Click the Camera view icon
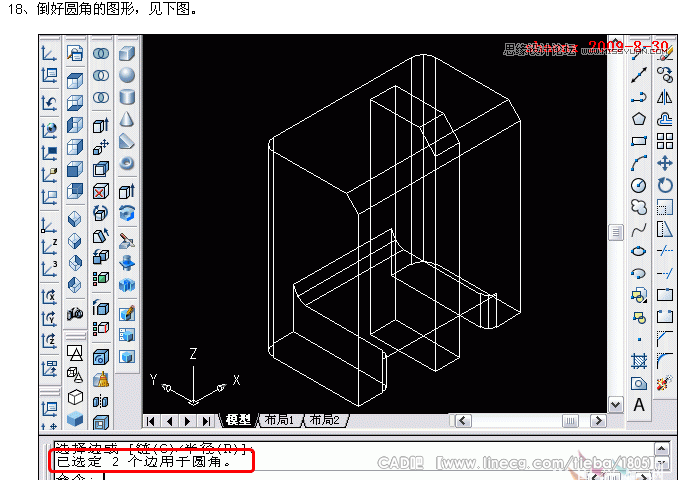The height and width of the screenshot is (480, 684). [x=75, y=313]
